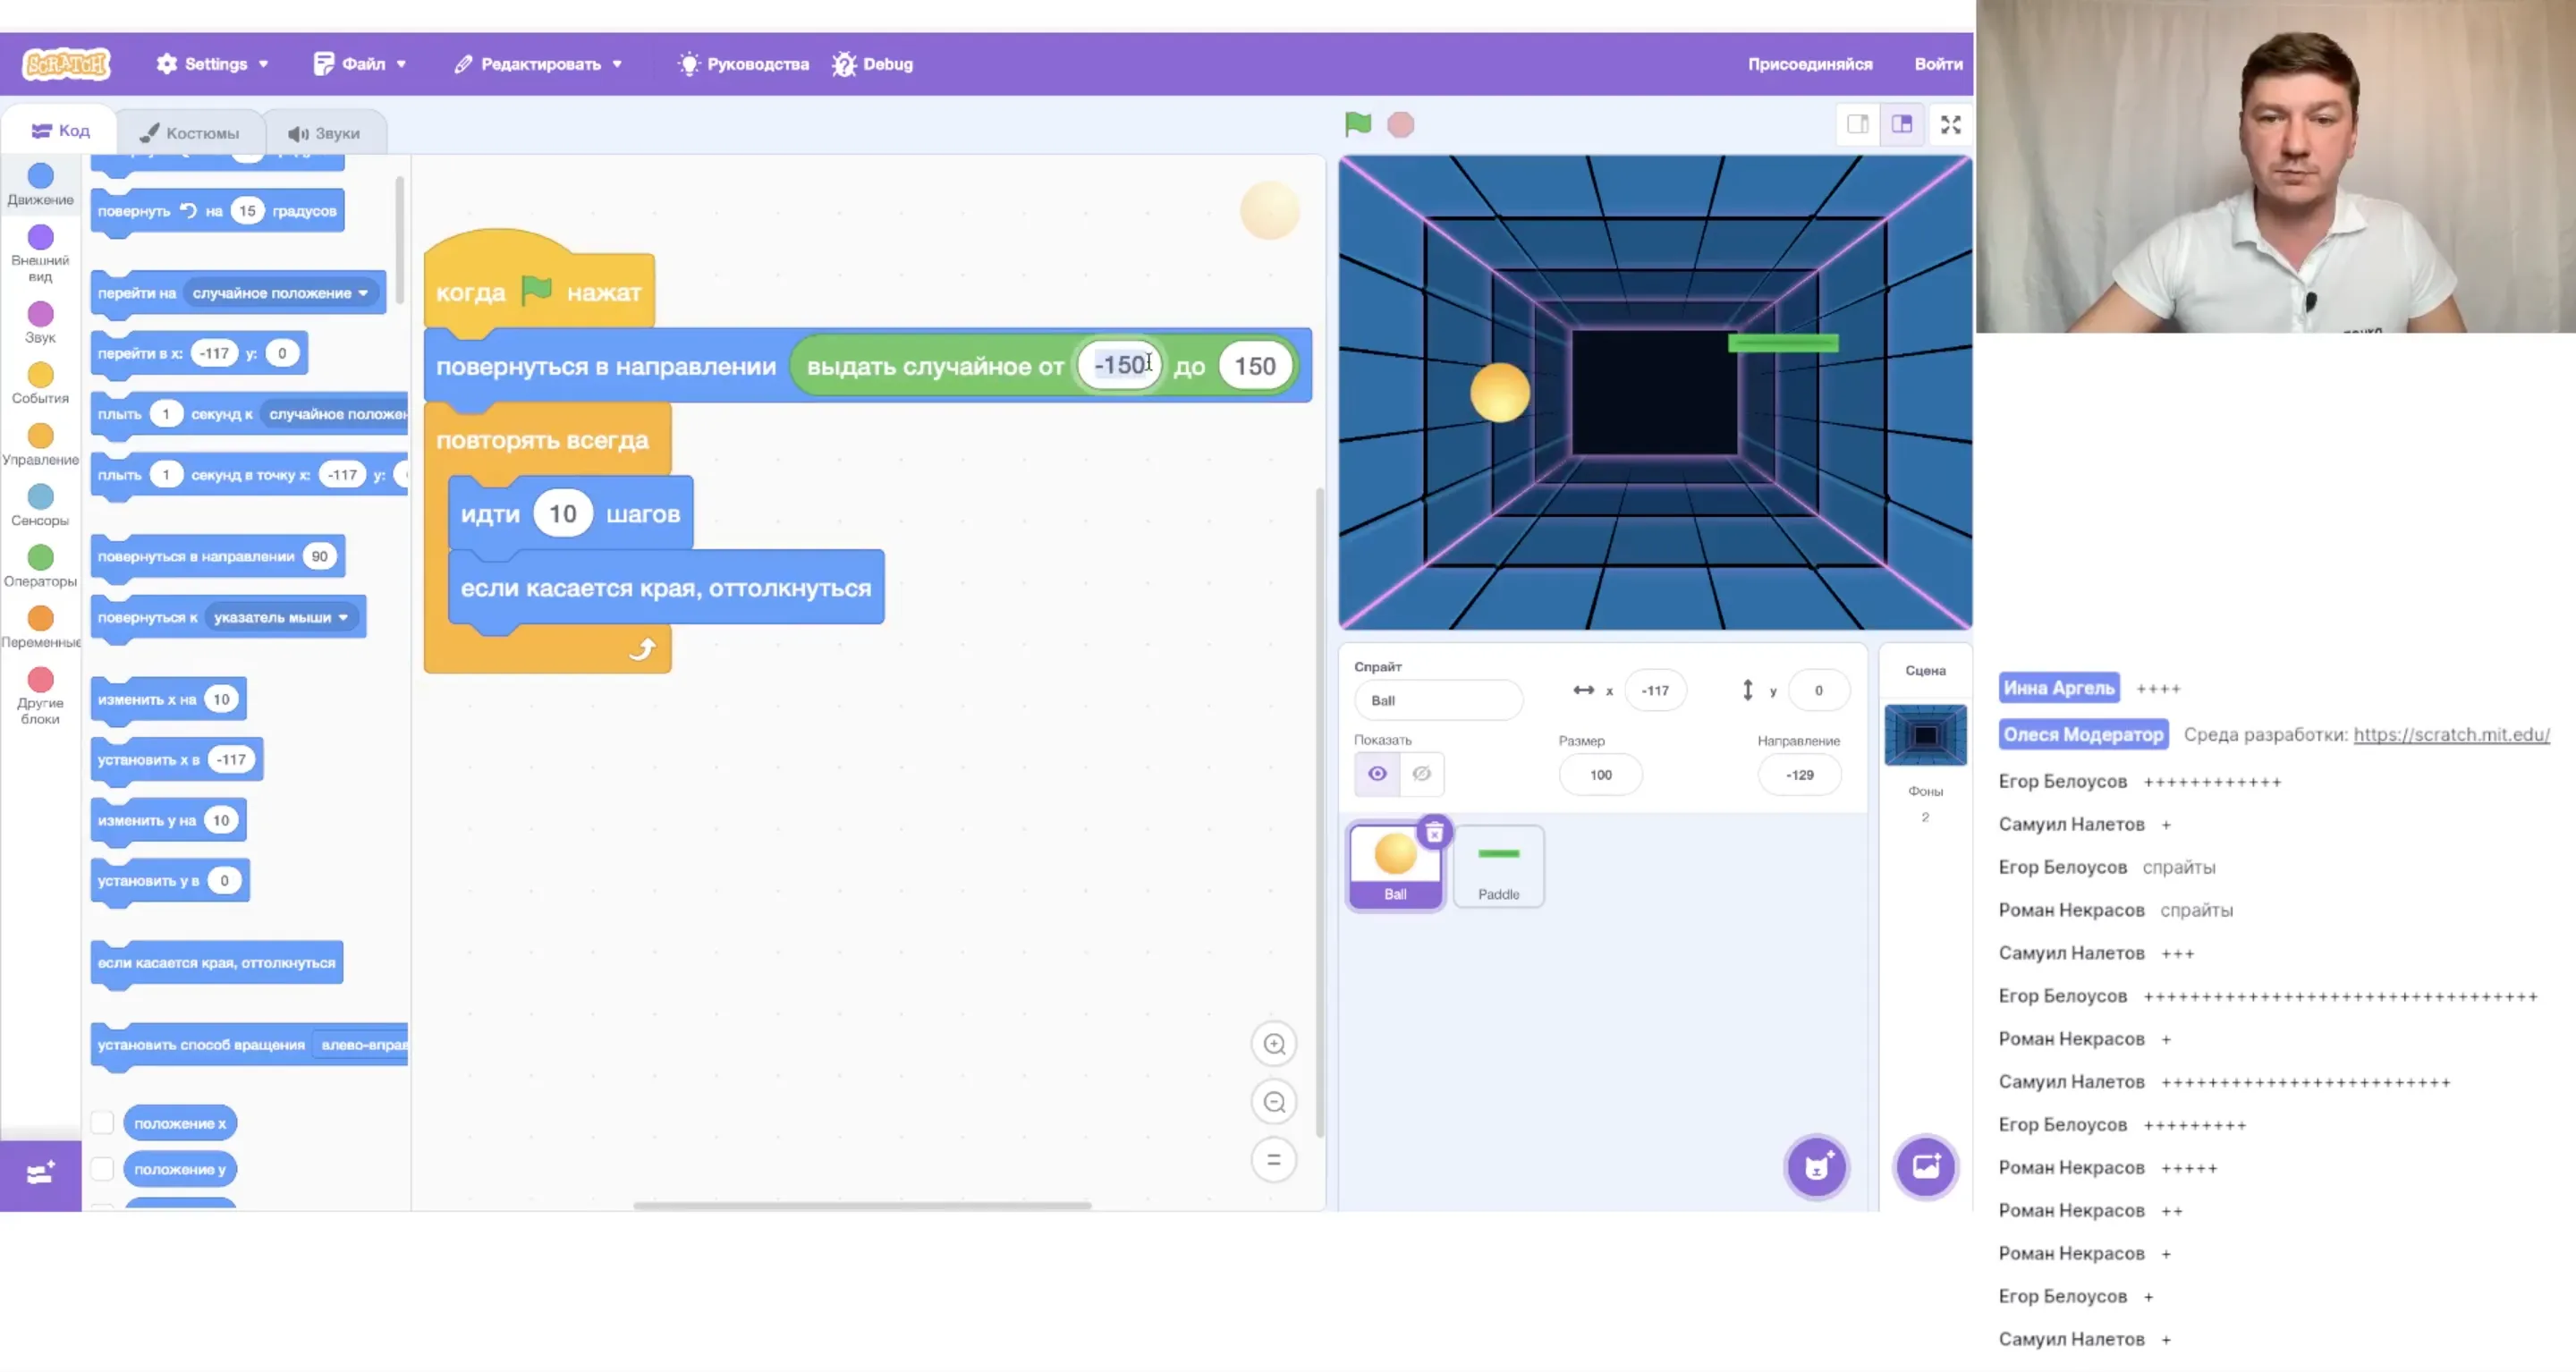Click the green flag to run project
The width and height of the screenshot is (2576, 1372).
coord(1357,124)
